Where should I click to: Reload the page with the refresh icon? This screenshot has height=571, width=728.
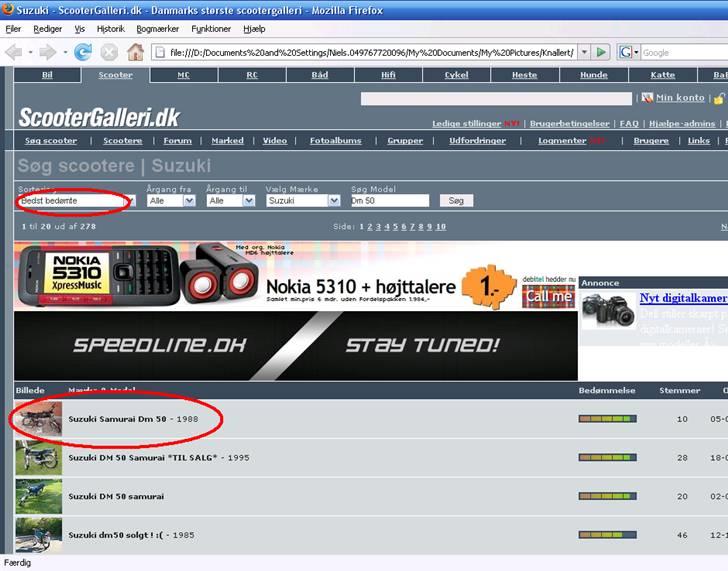tap(83, 52)
